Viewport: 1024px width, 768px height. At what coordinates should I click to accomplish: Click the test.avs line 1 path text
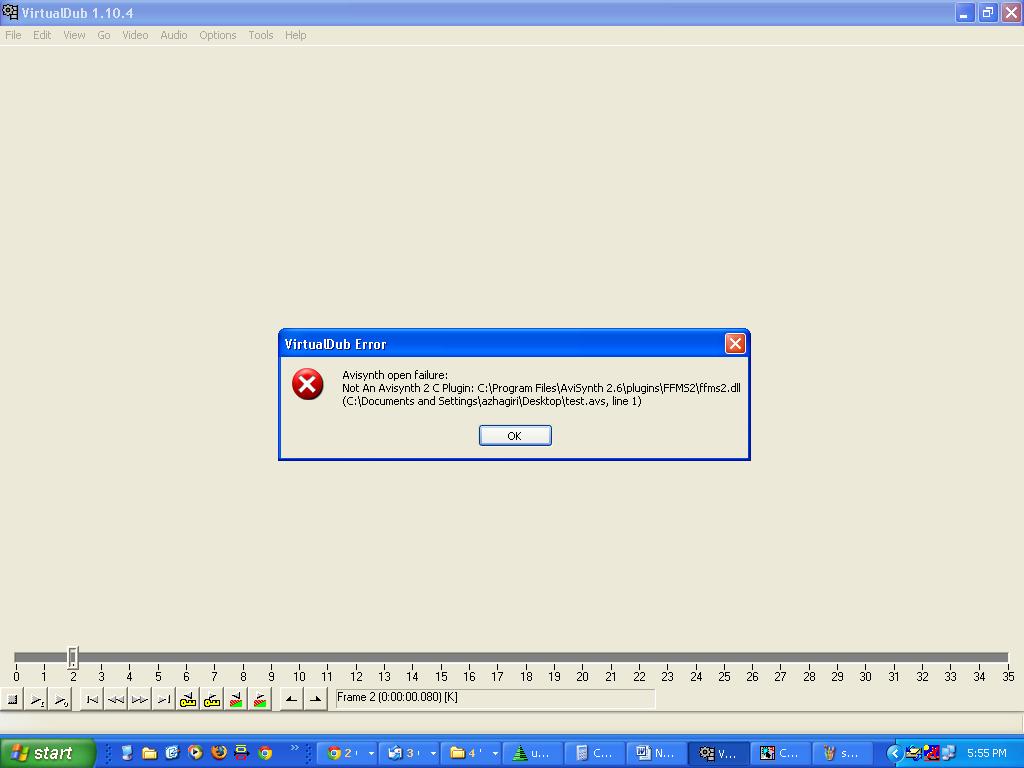492,401
